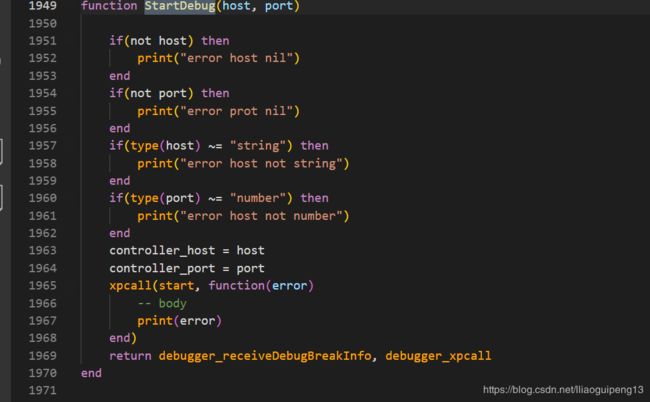Click line number 1957 in the gutter
650x402 pixels.
click(x=43, y=145)
